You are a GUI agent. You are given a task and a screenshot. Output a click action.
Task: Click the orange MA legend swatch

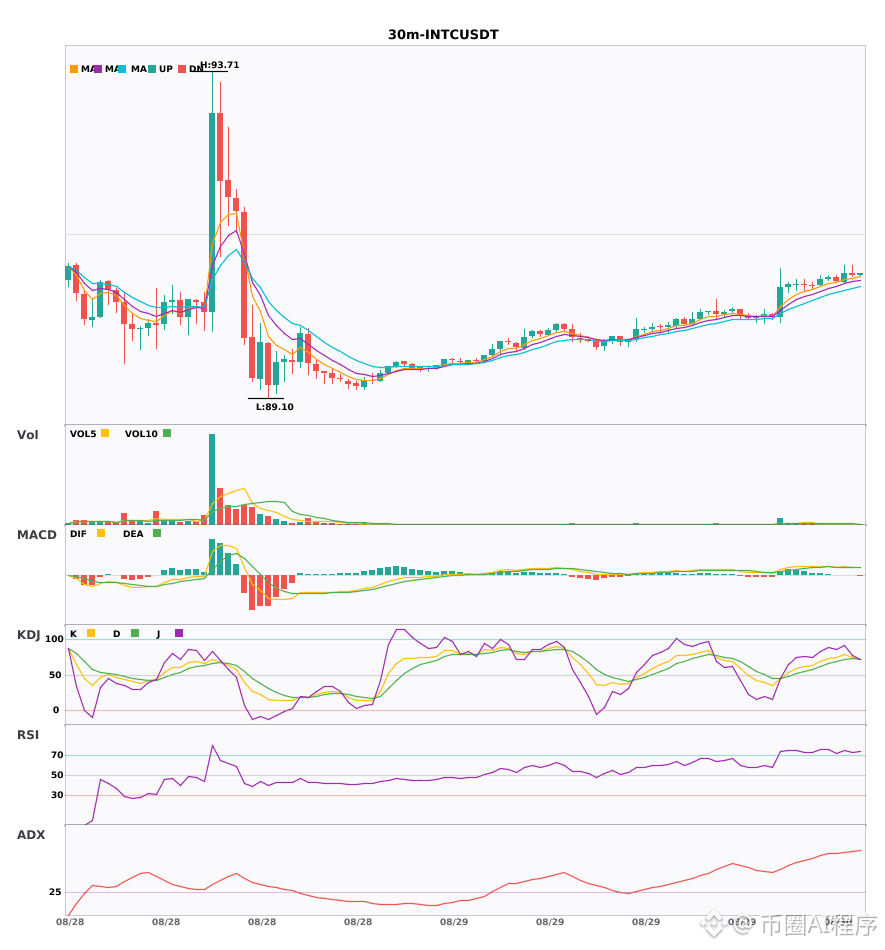74,69
